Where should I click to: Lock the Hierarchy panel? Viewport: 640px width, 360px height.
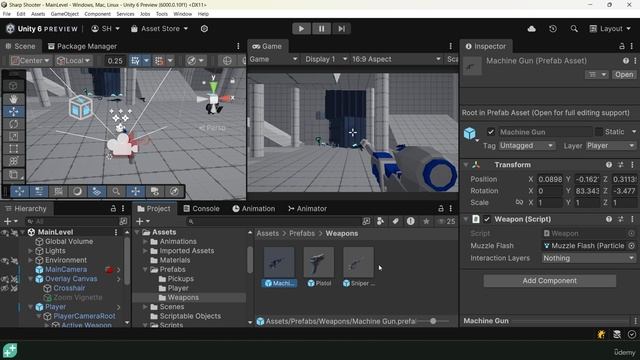click(x=113, y=209)
